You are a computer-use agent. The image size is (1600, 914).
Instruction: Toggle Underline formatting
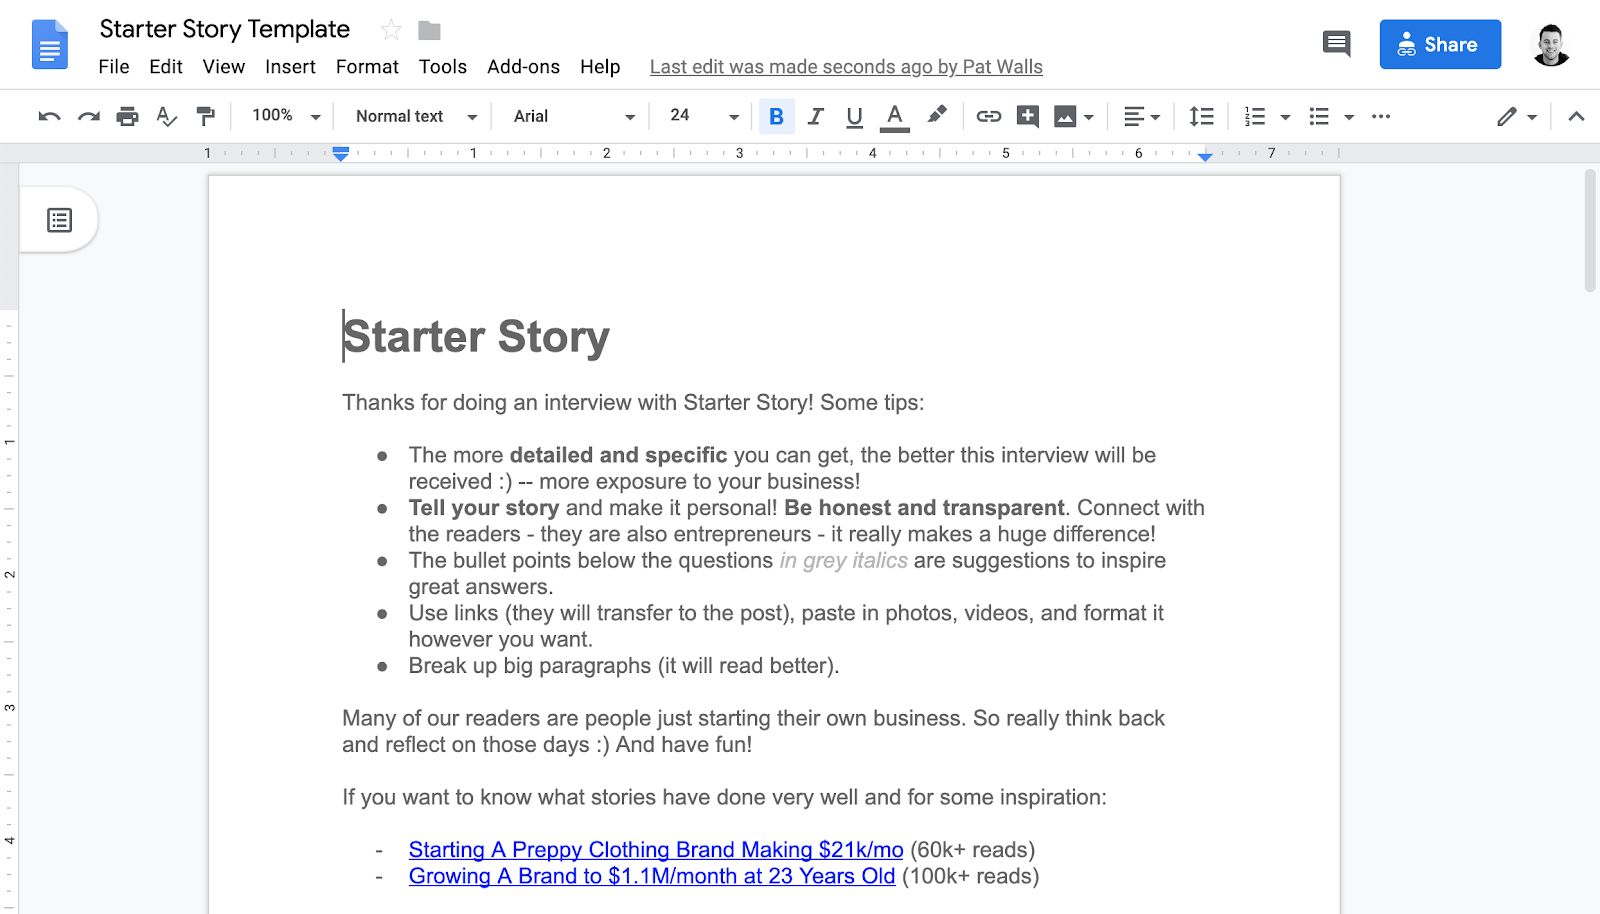point(854,117)
